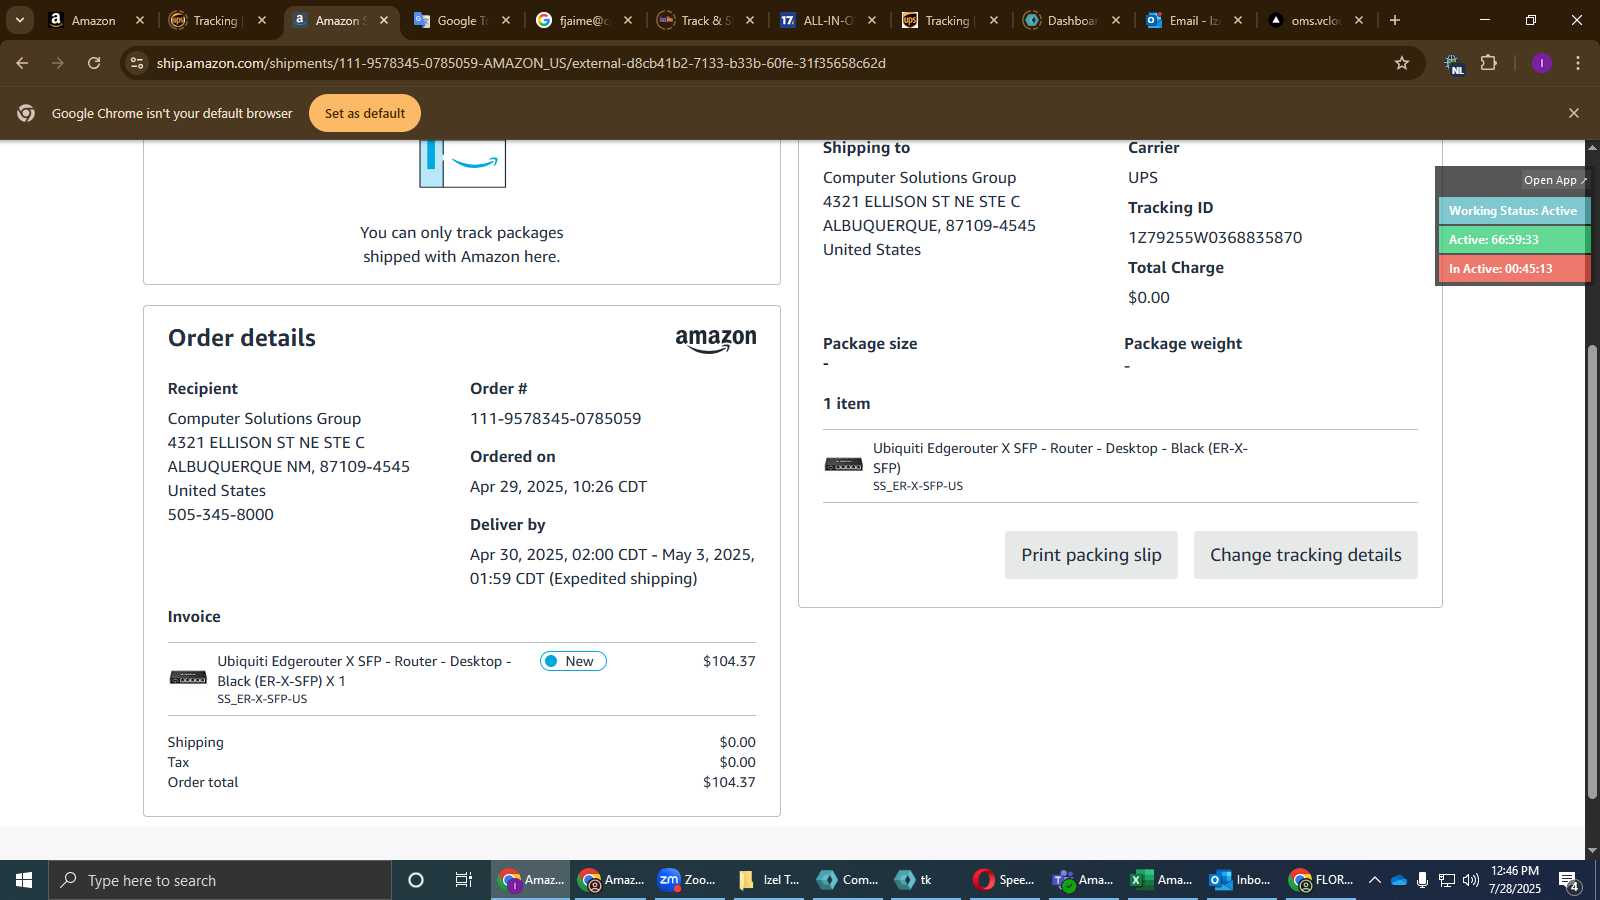Dismiss the default browser notification bar
This screenshot has width=1600, height=900.
coord(1574,113)
